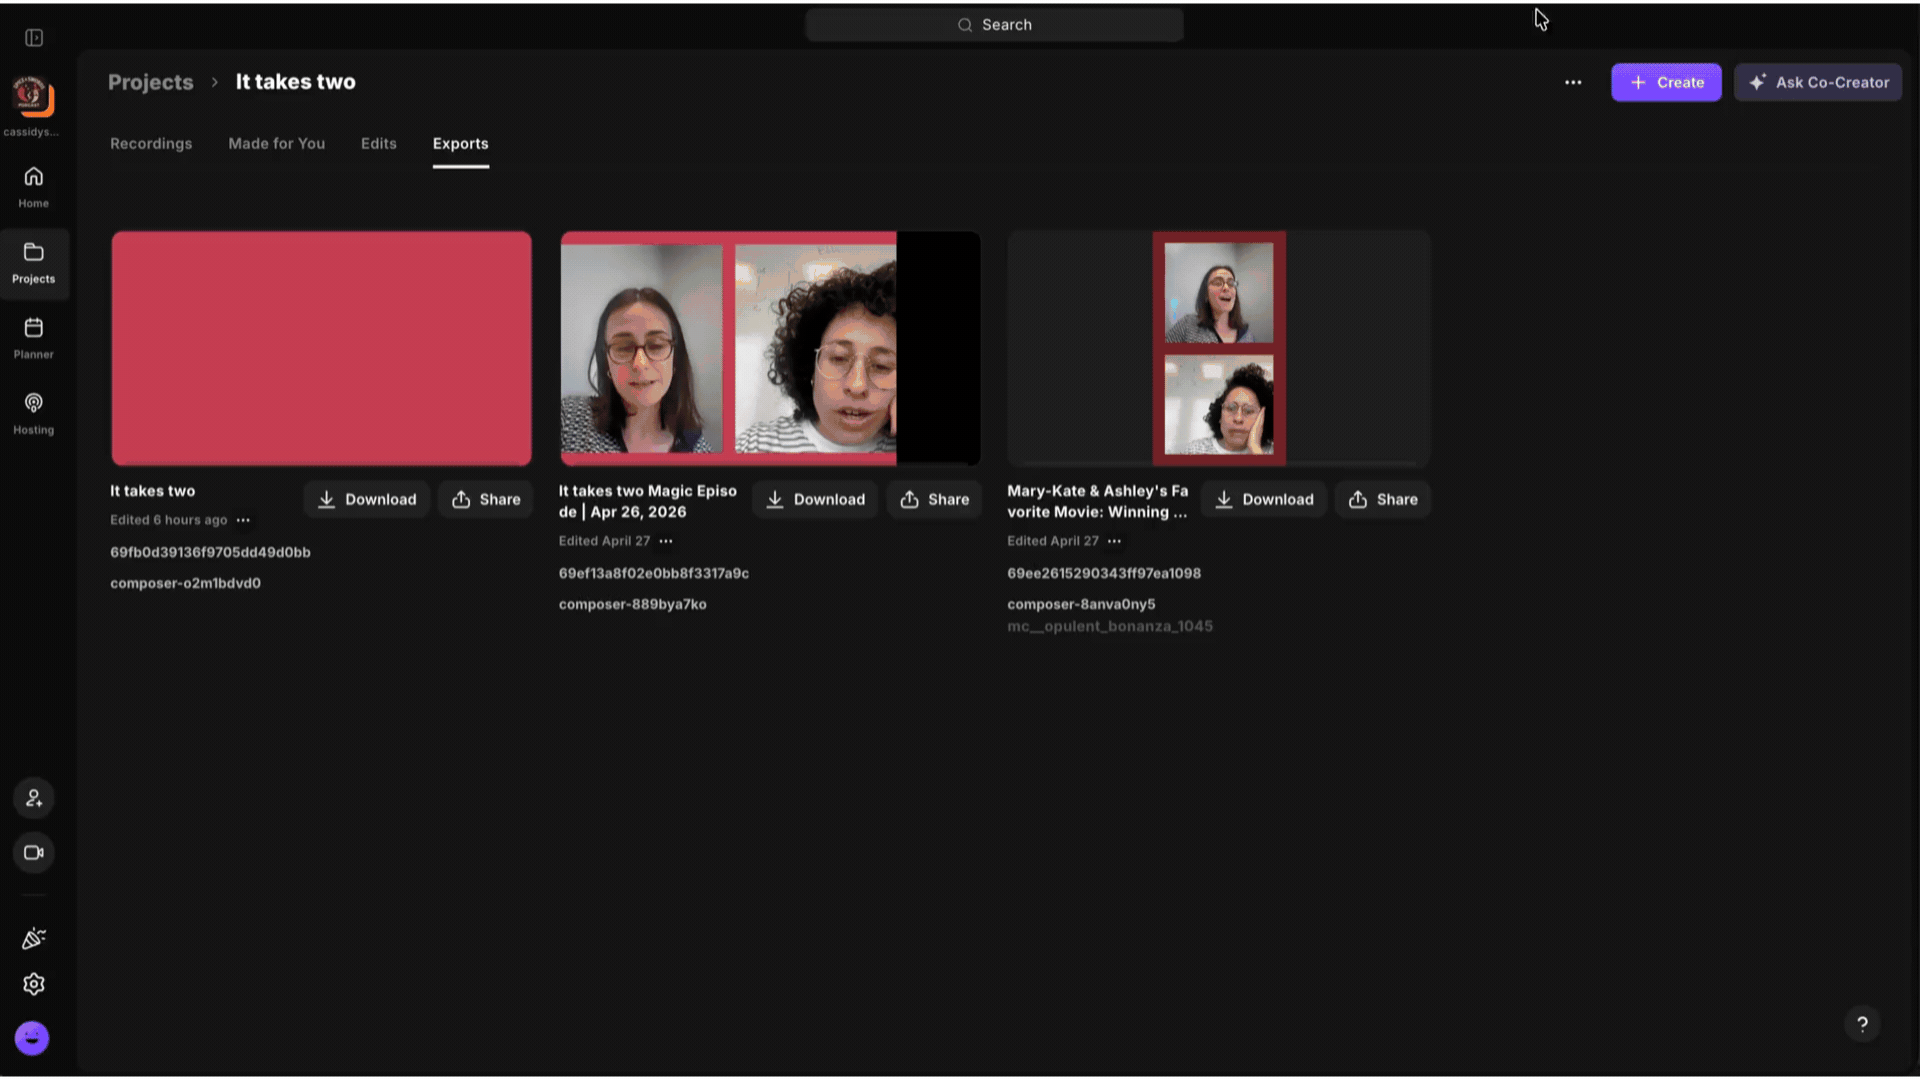This screenshot has height=1080, width=1920.
Task: Switch to the Recordings tab
Action: pos(151,144)
